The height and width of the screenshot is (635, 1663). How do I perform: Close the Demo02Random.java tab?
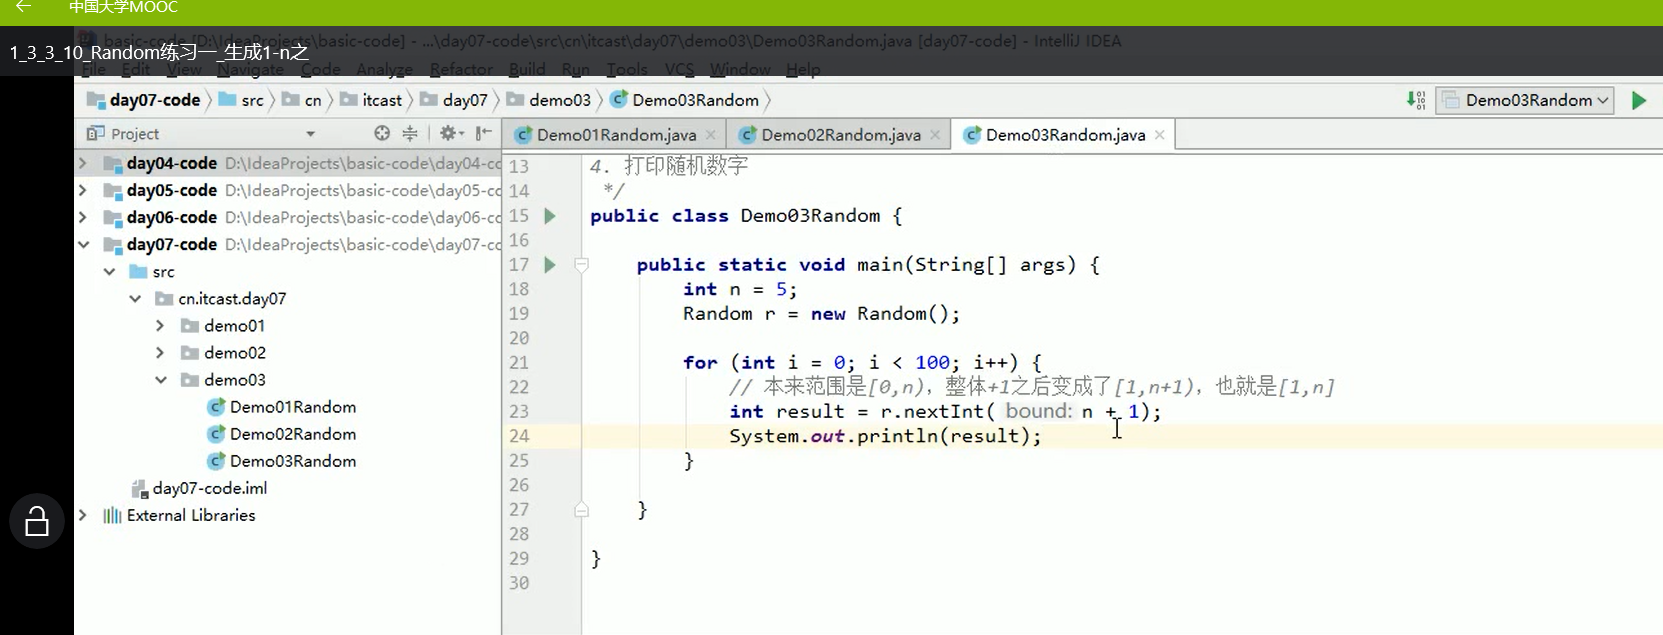pos(935,135)
